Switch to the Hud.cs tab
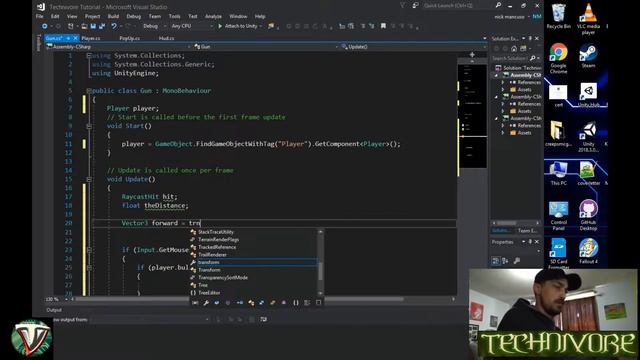This screenshot has width=640, height=360. (166, 38)
